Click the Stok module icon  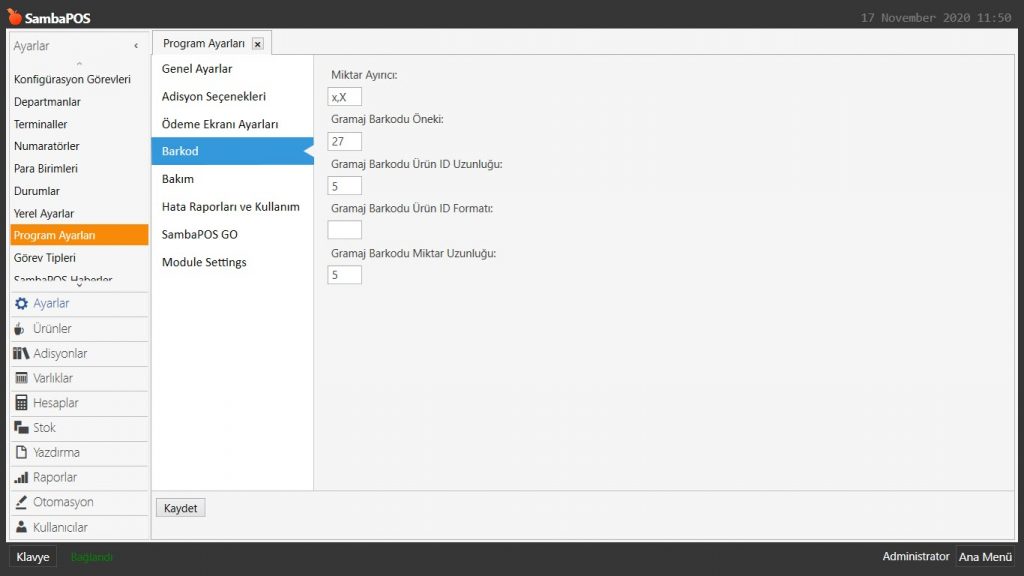[21, 428]
